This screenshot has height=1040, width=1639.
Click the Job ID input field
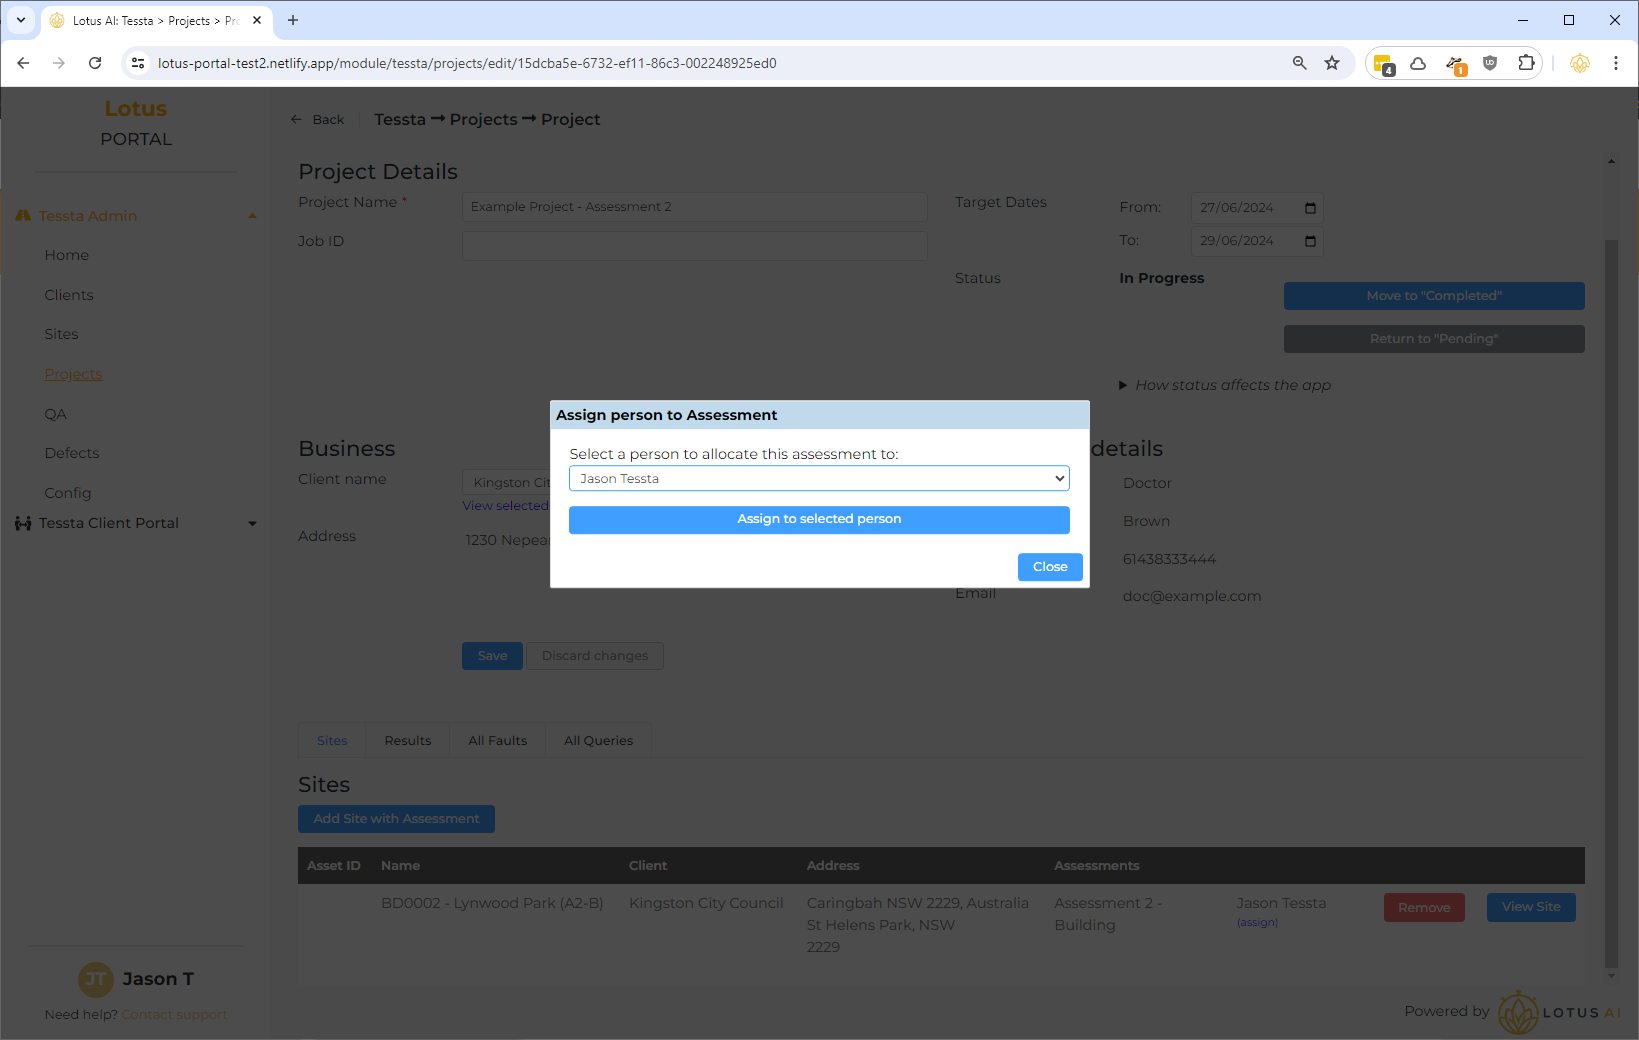694,246
